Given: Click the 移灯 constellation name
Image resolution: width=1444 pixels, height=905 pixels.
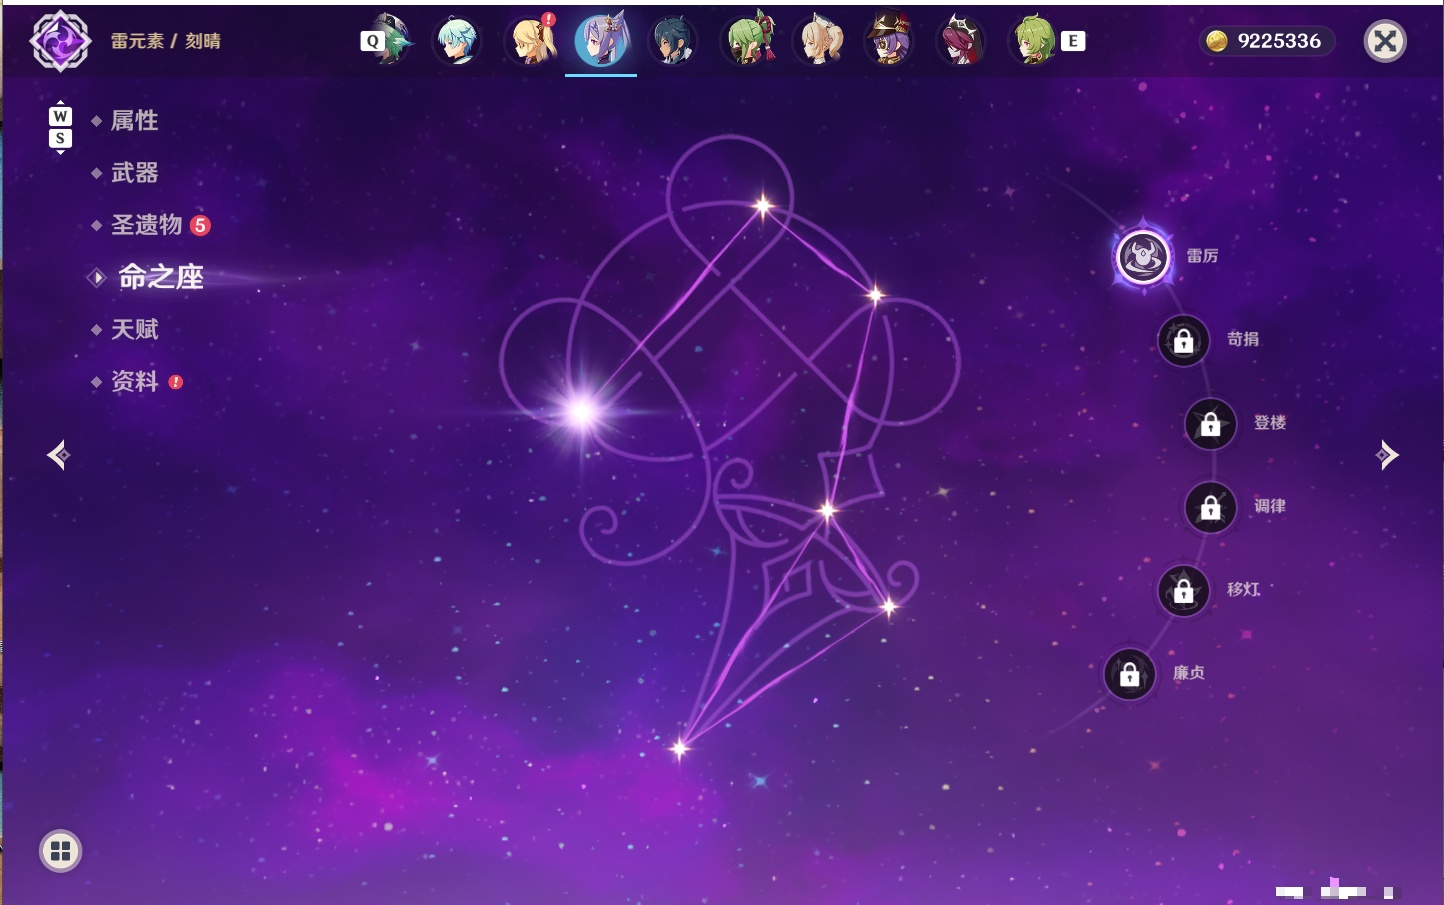Looking at the screenshot, I should tap(1243, 589).
